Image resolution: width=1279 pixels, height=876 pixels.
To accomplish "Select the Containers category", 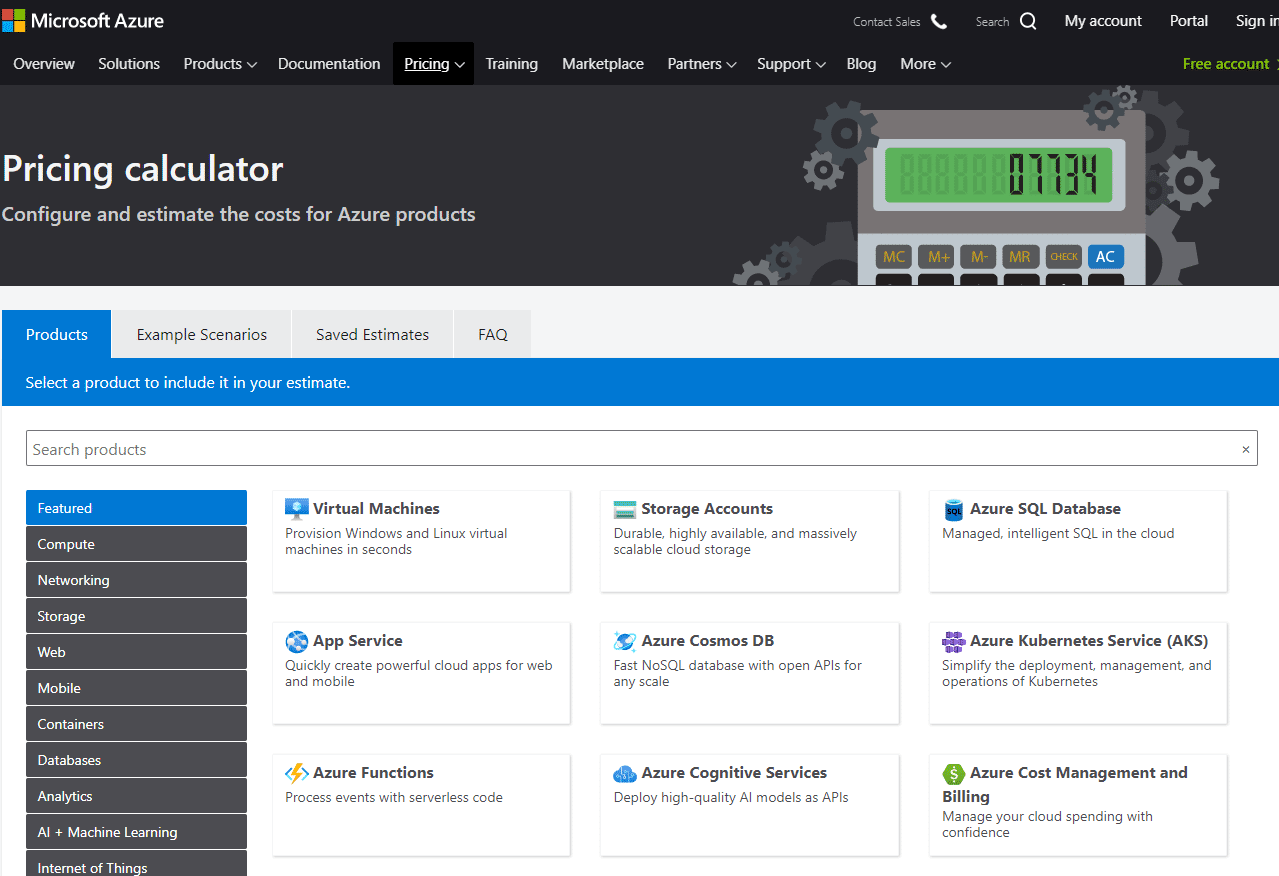I will (136, 724).
